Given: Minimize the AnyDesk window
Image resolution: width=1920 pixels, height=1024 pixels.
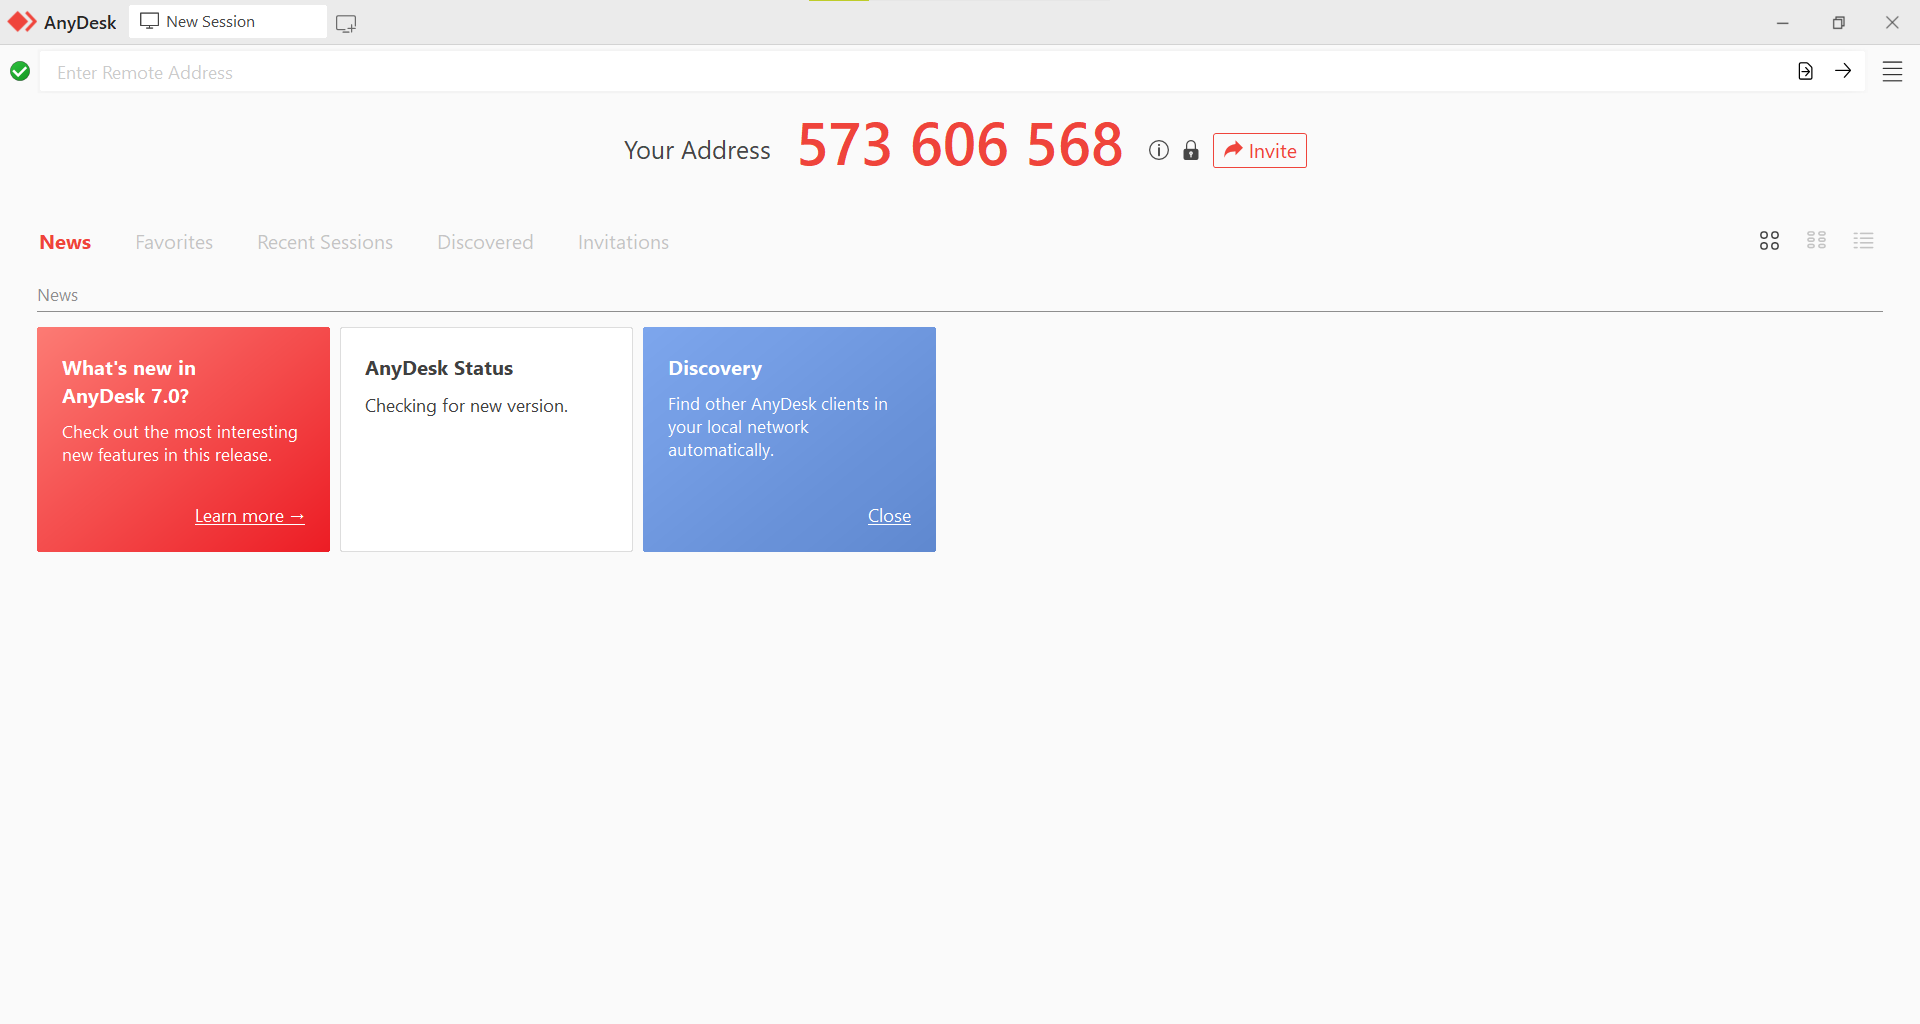Looking at the screenshot, I should click(1782, 22).
